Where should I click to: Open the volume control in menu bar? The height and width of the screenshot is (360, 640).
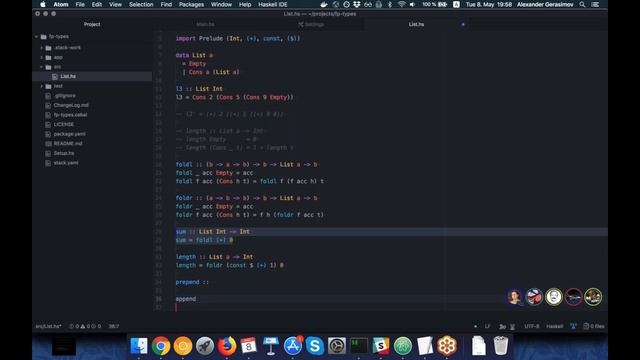tap(412, 4)
